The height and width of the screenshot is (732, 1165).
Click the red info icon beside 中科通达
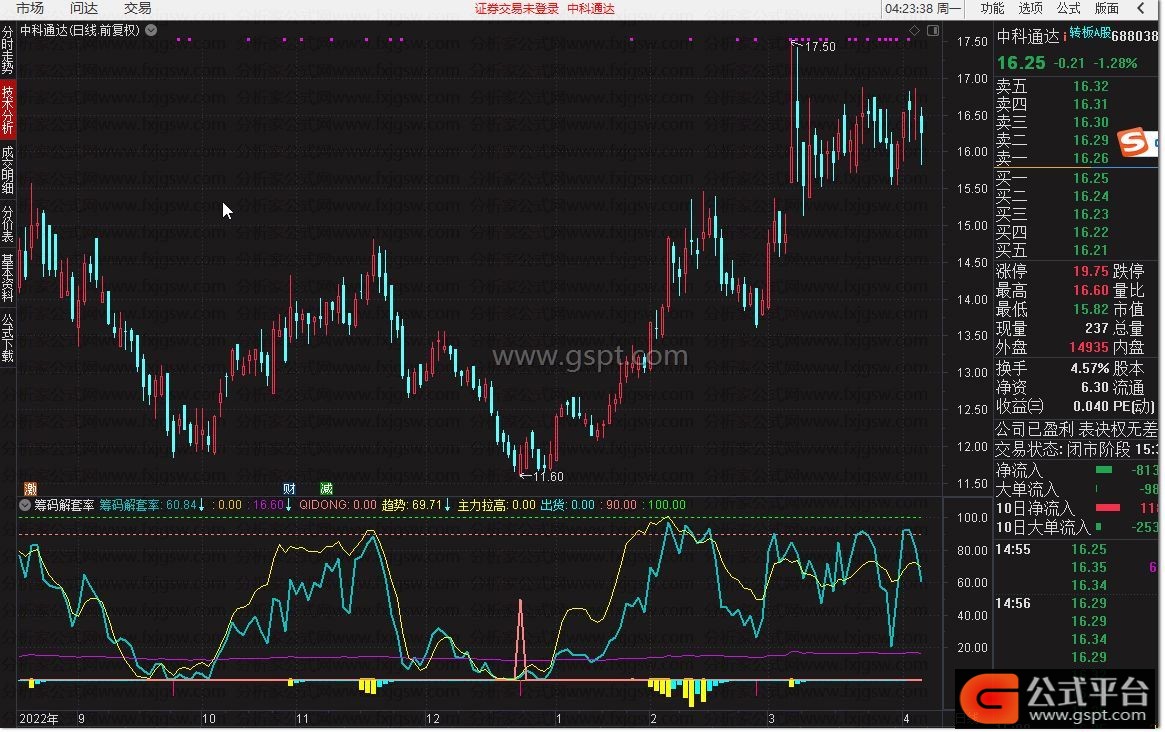[1065, 36]
